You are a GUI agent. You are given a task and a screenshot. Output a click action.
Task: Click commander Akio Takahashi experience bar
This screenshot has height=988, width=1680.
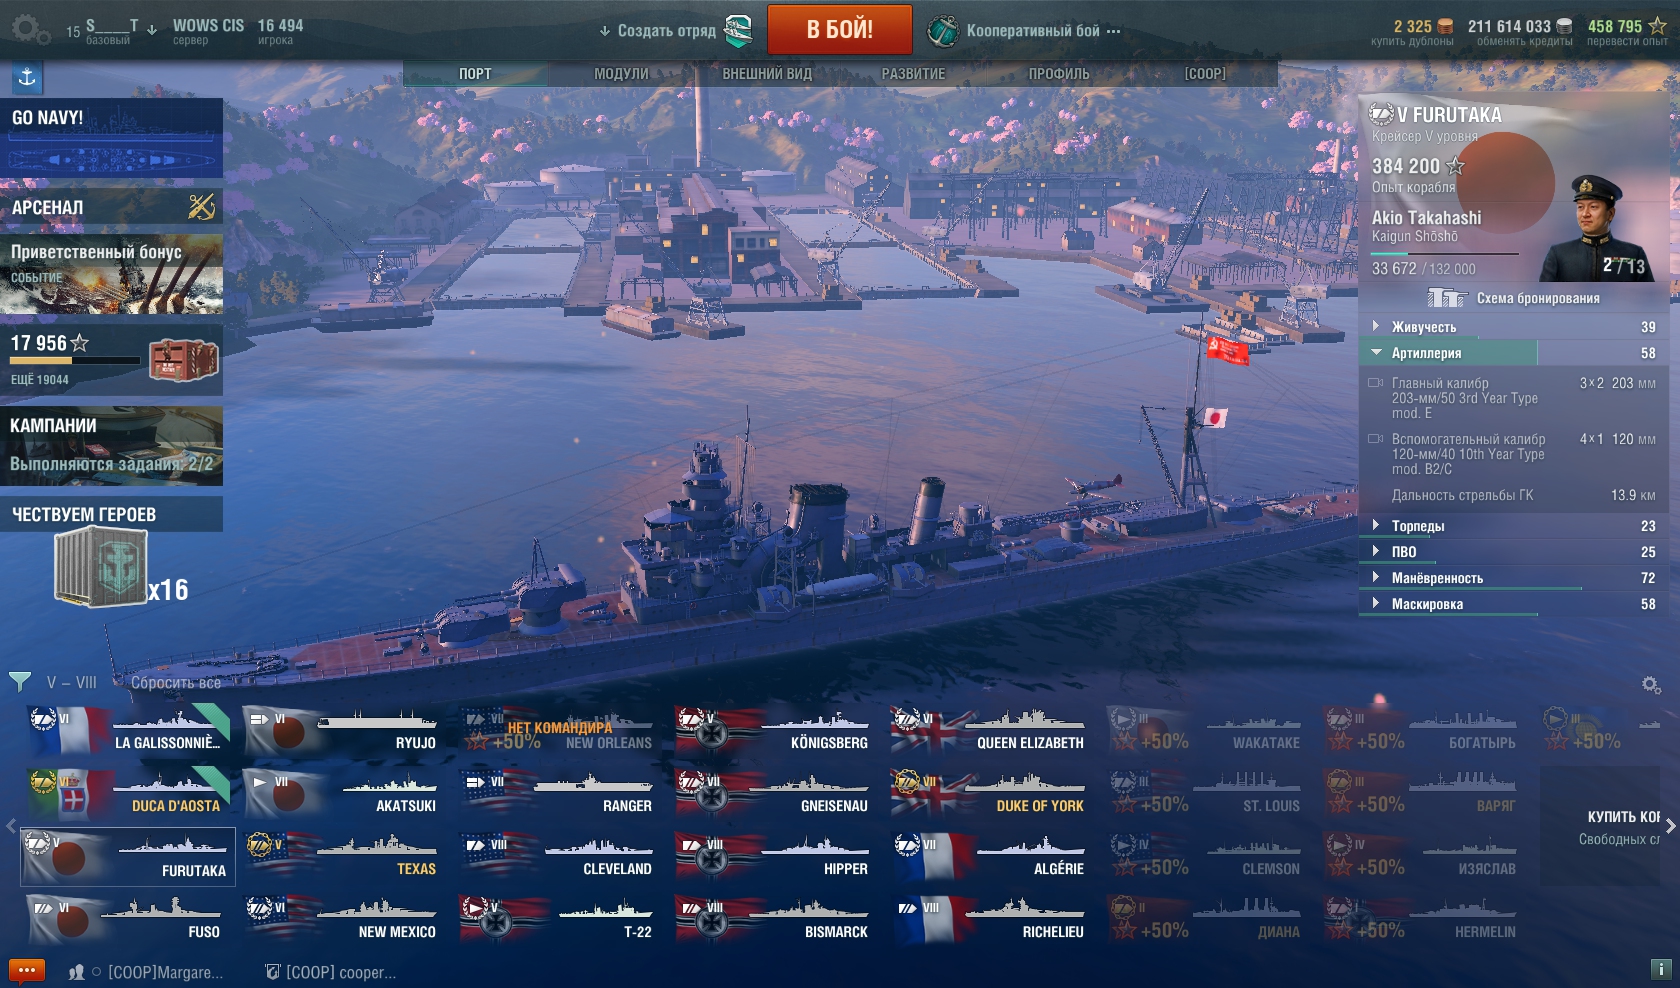tap(1445, 254)
